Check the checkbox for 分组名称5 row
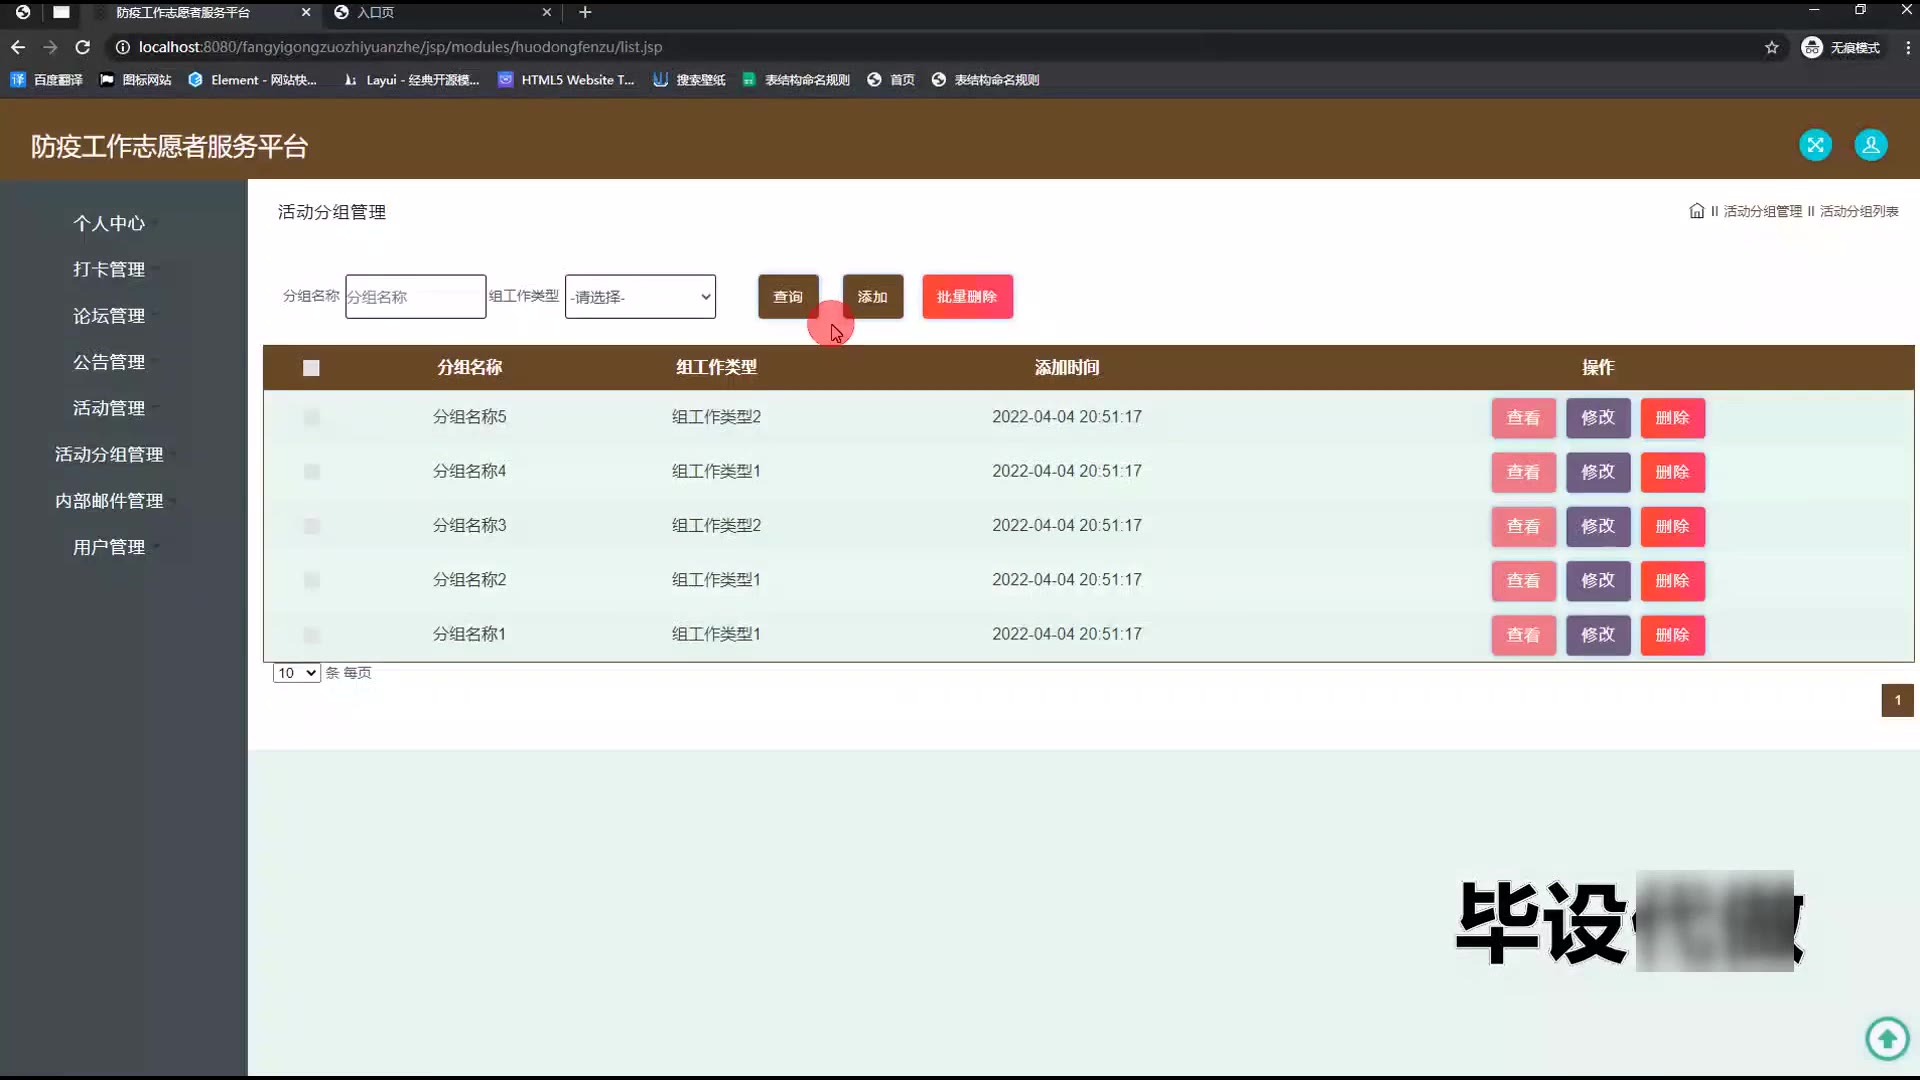1920x1080 pixels. [311, 417]
